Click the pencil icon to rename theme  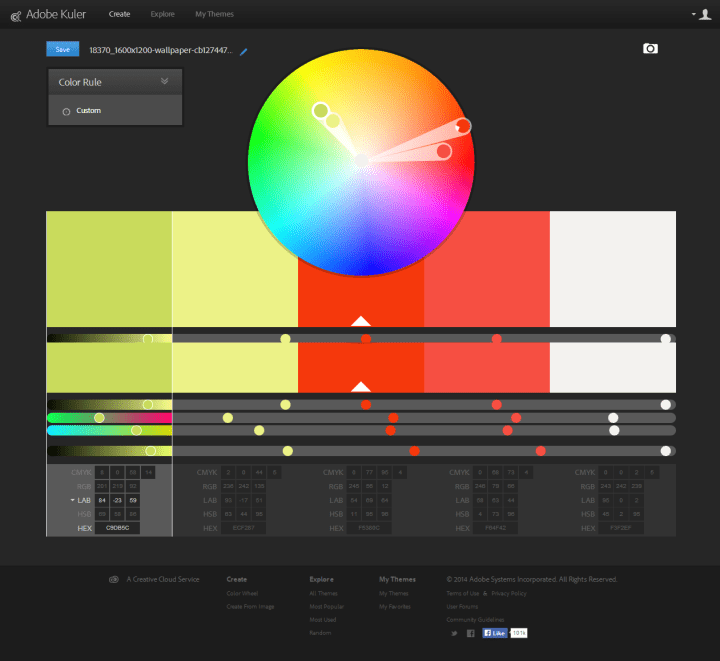(243, 51)
